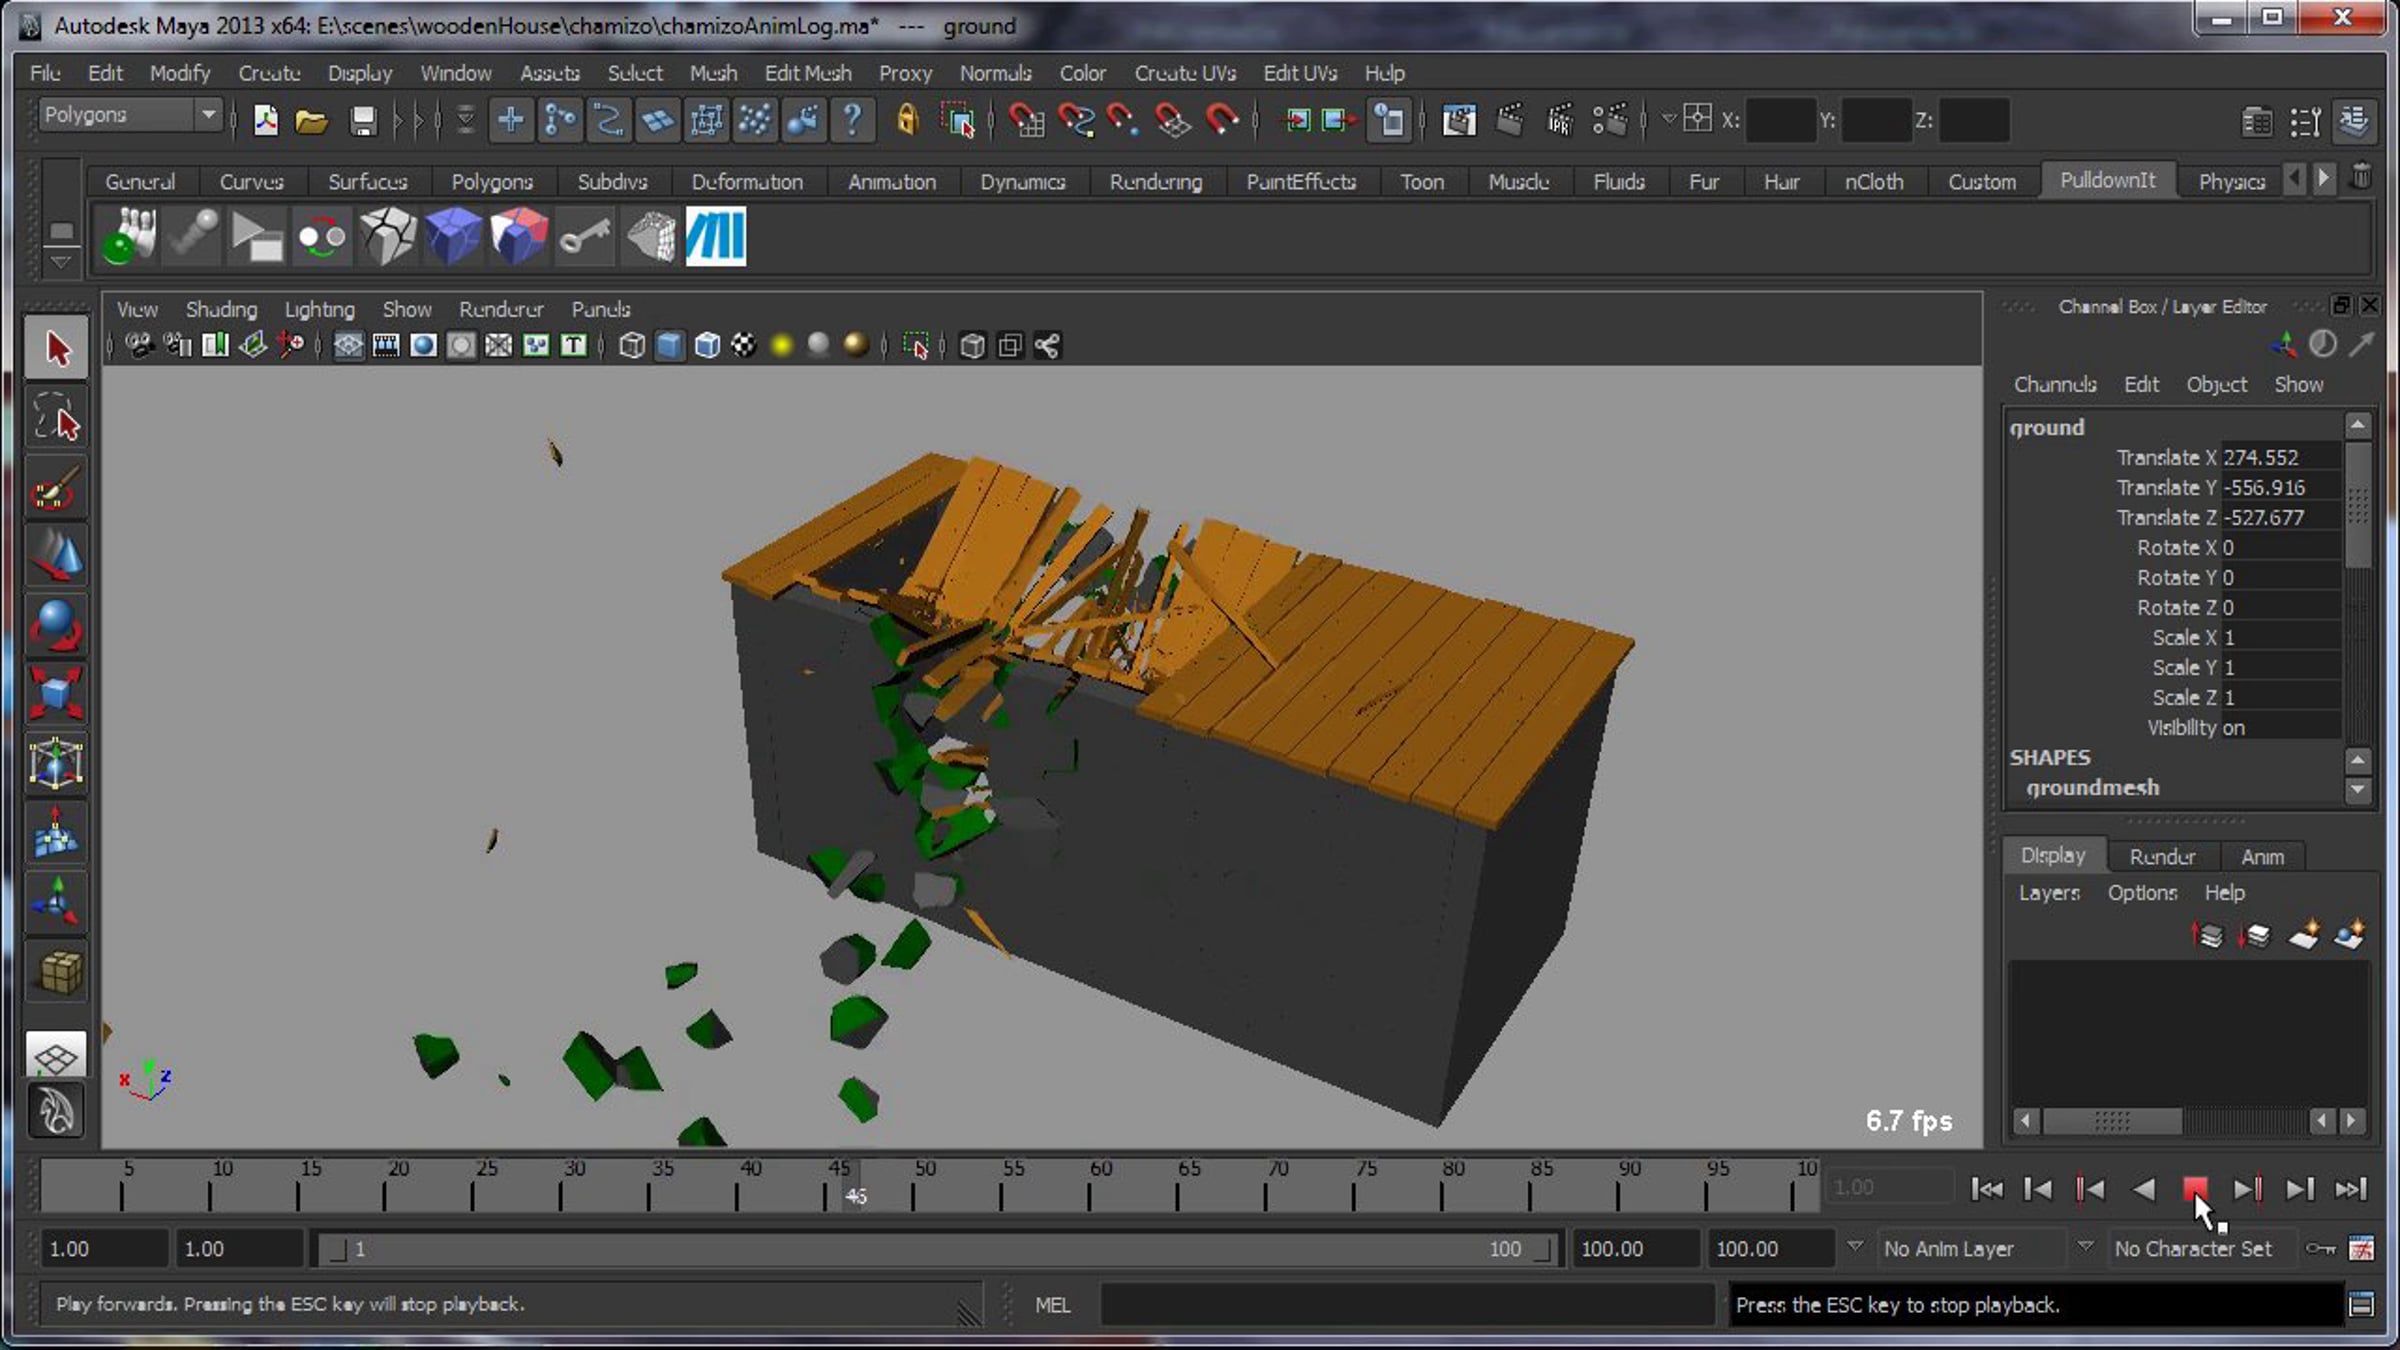Select the Lasso tool in toolbox
Image resolution: width=2400 pixels, height=1350 pixels.
[56, 418]
